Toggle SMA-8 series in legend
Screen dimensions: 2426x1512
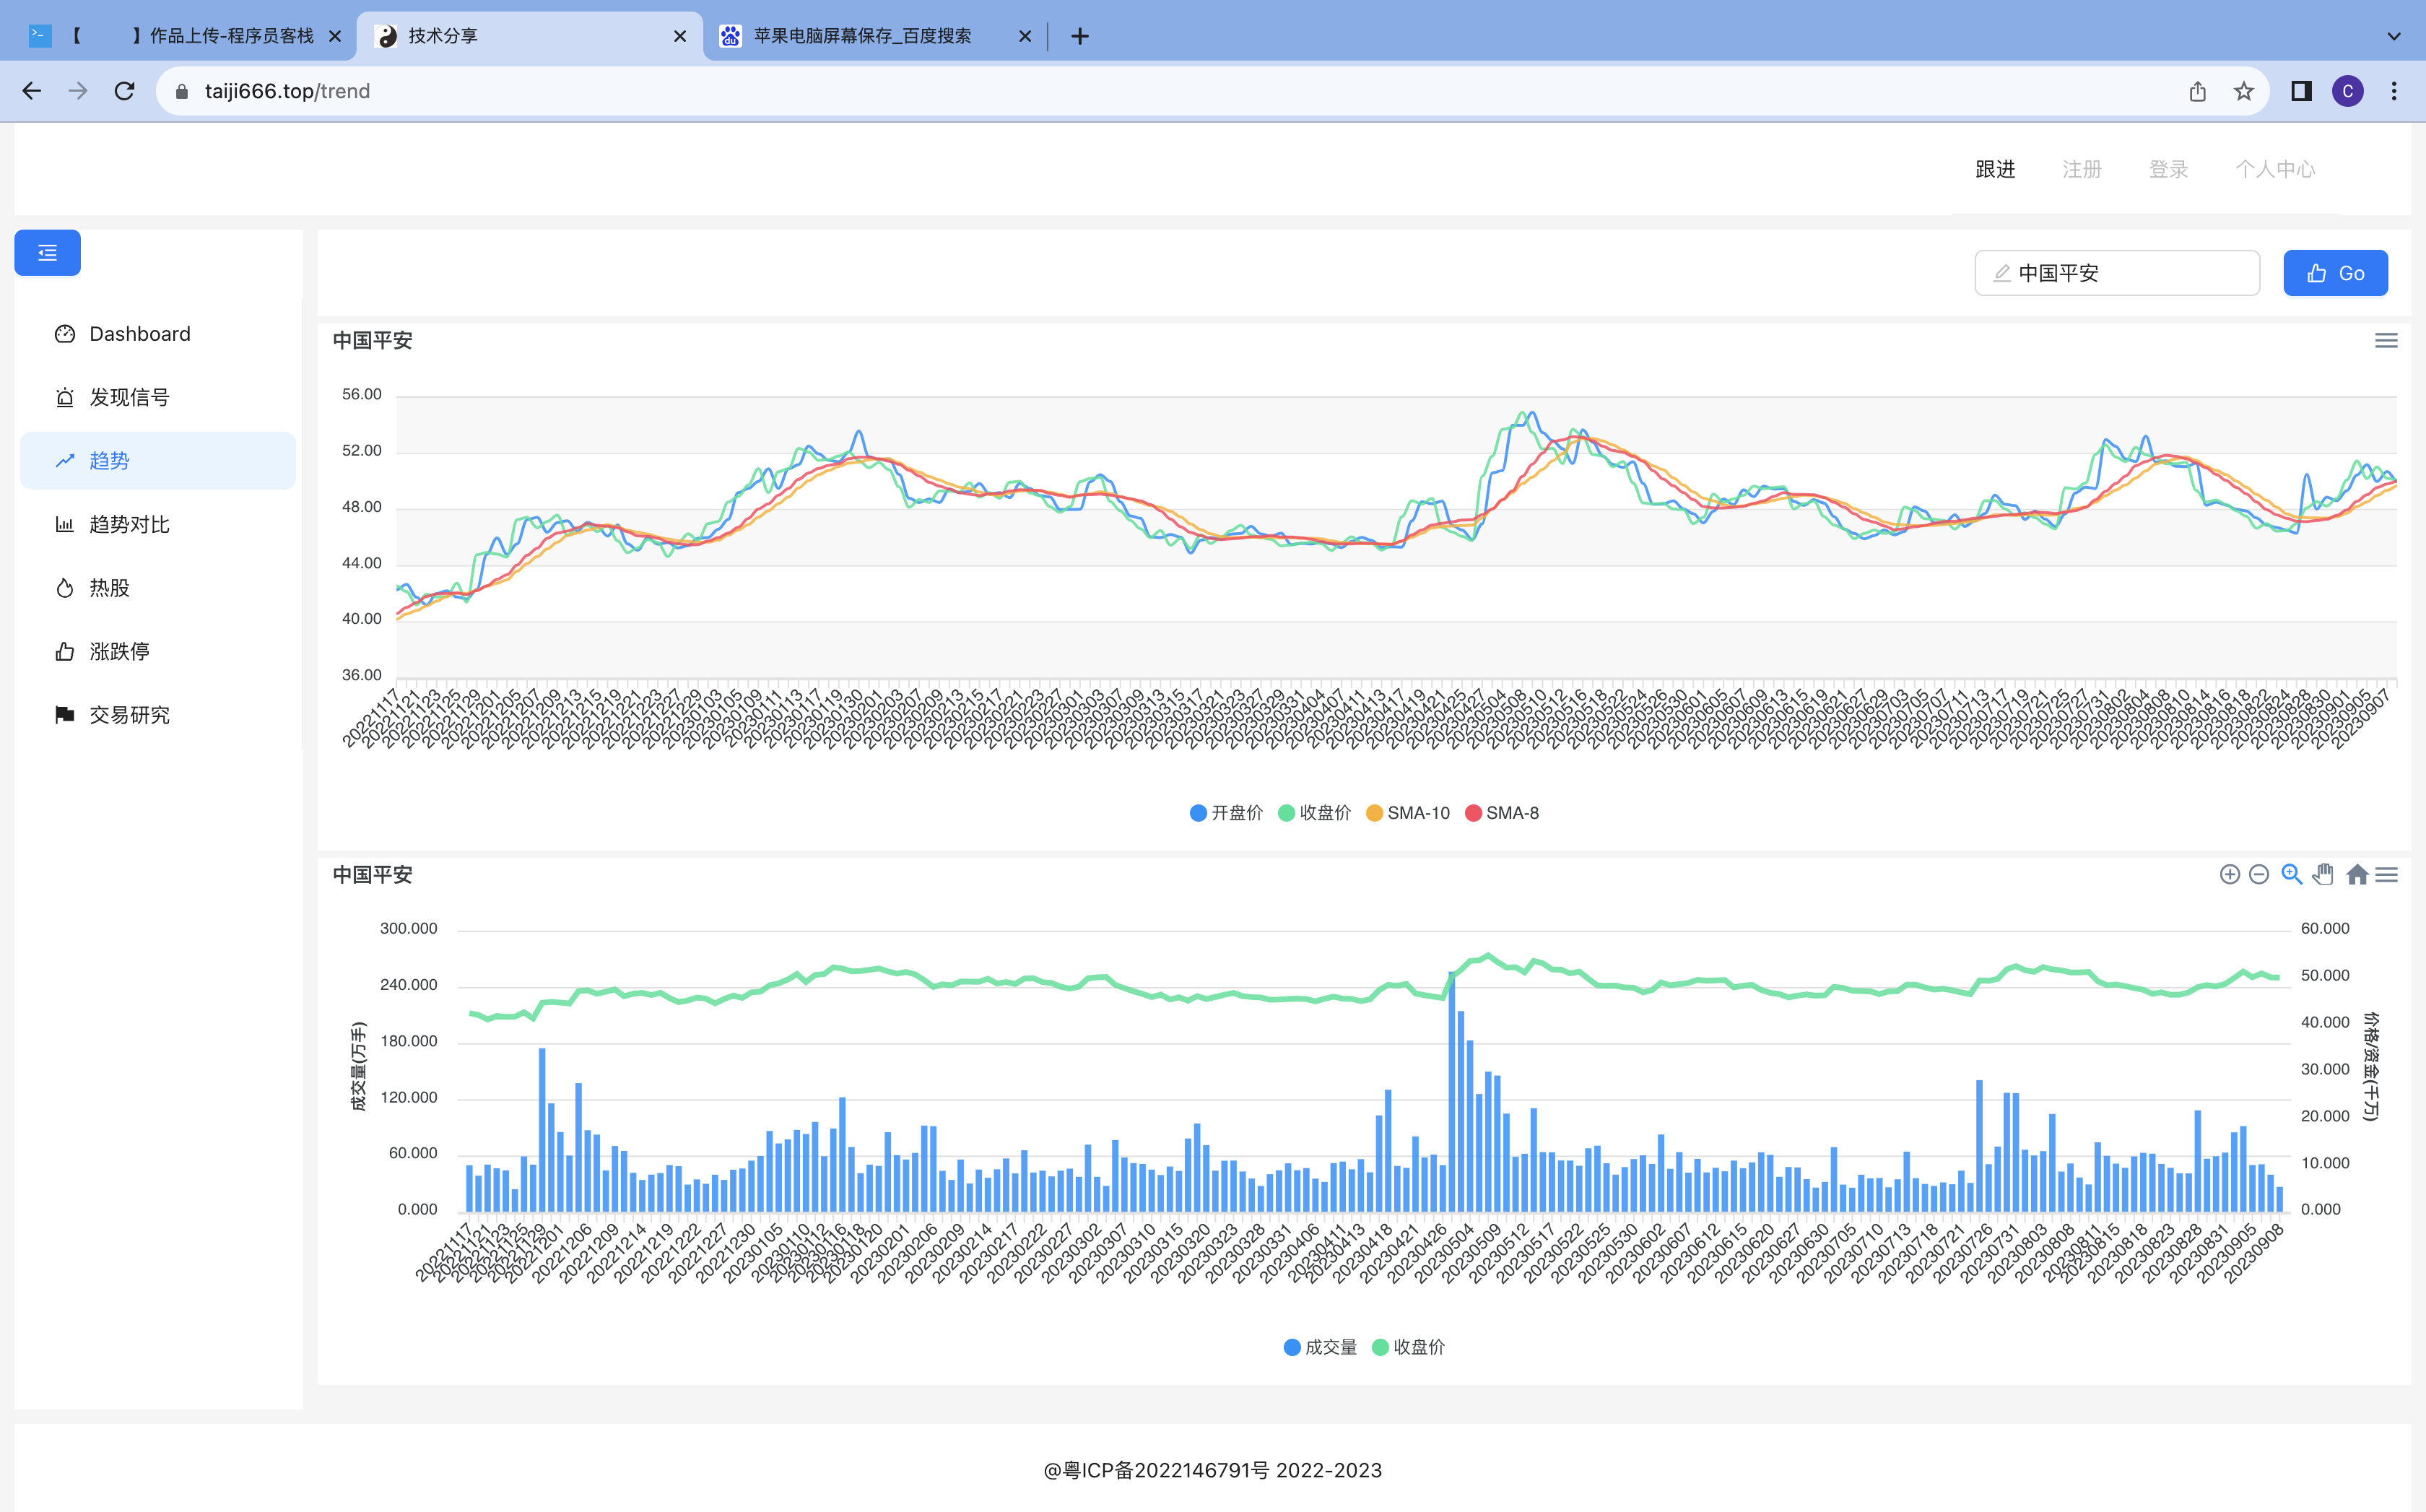point(1501,813)
